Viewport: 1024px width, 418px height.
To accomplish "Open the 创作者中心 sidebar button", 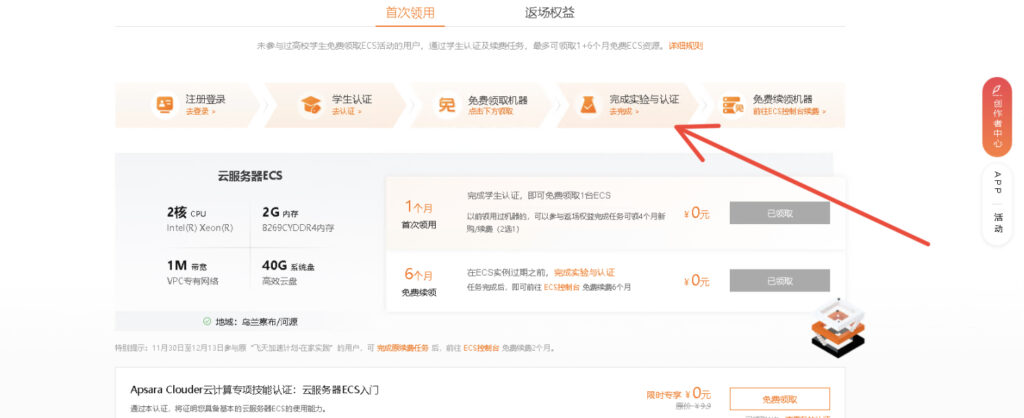I will pyautogui.click(x=997, y=117).
